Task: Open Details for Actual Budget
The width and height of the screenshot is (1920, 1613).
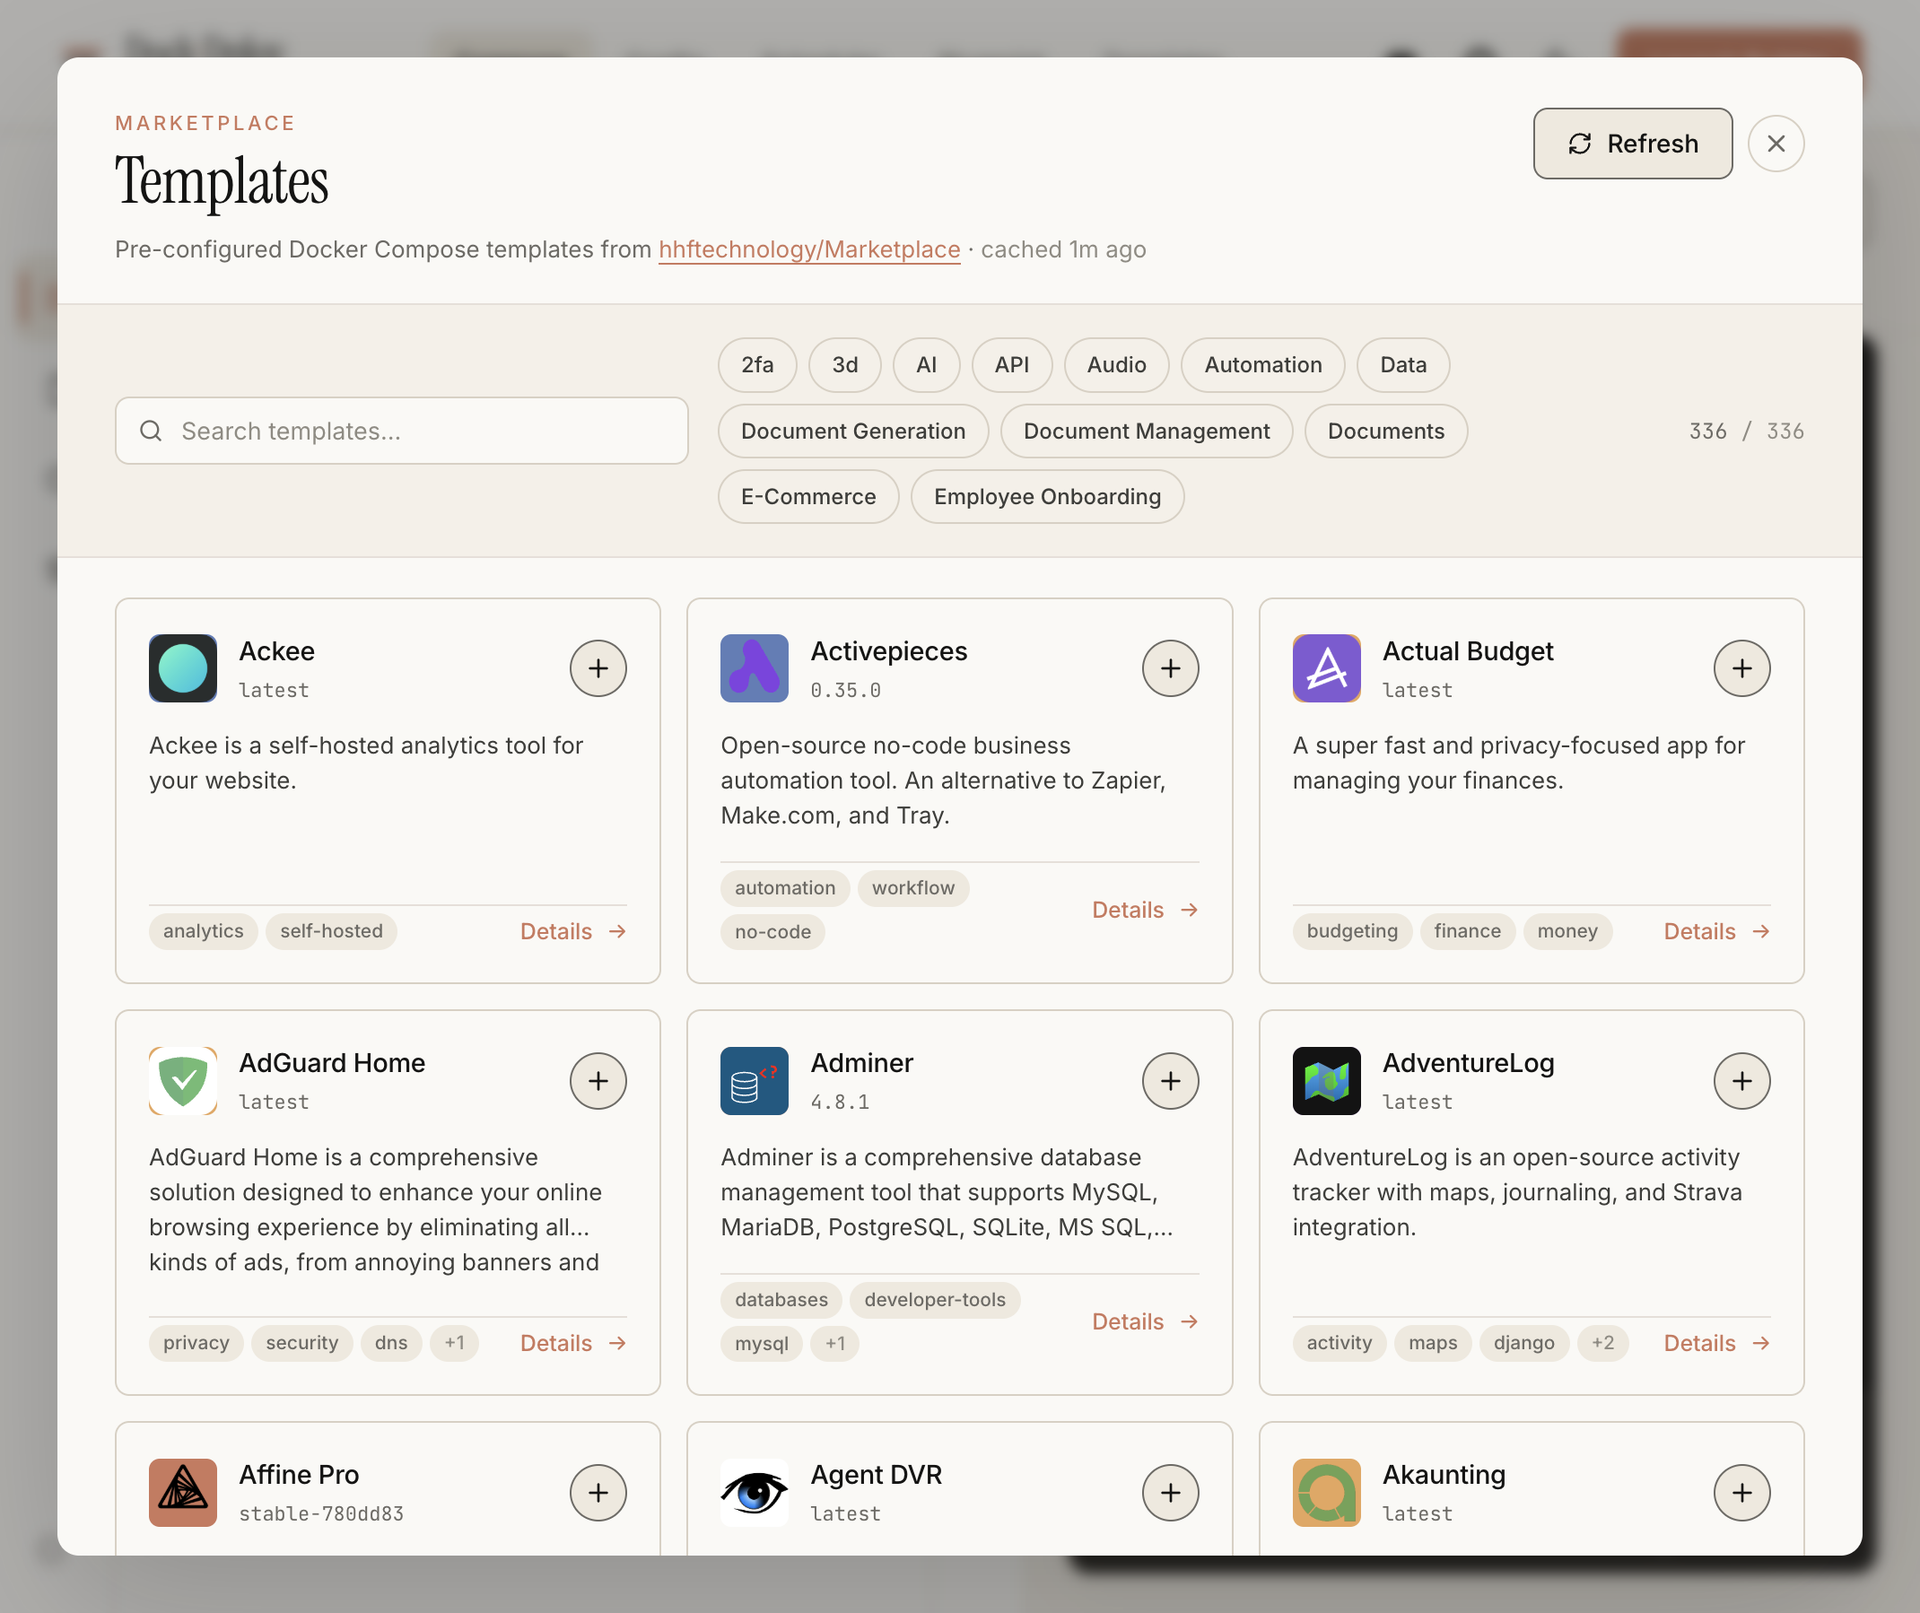Action: point(1717,931)
